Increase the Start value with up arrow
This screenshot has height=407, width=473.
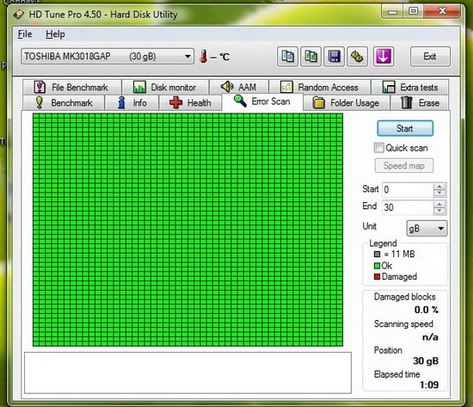(440, 186)
